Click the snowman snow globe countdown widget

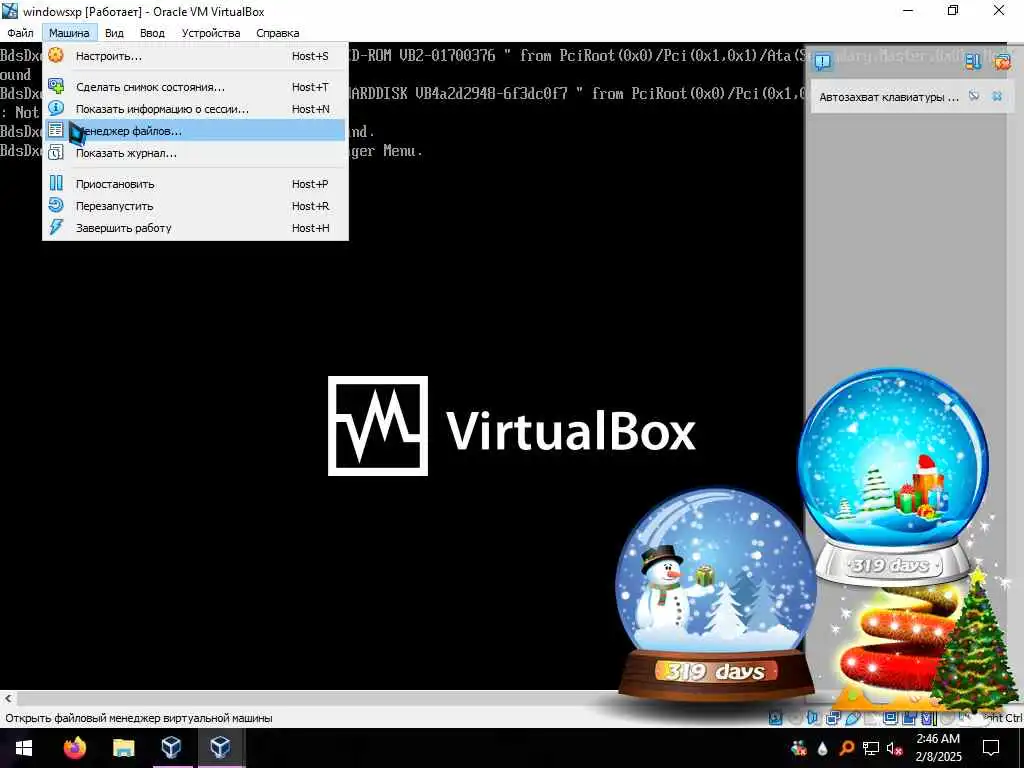716,593
